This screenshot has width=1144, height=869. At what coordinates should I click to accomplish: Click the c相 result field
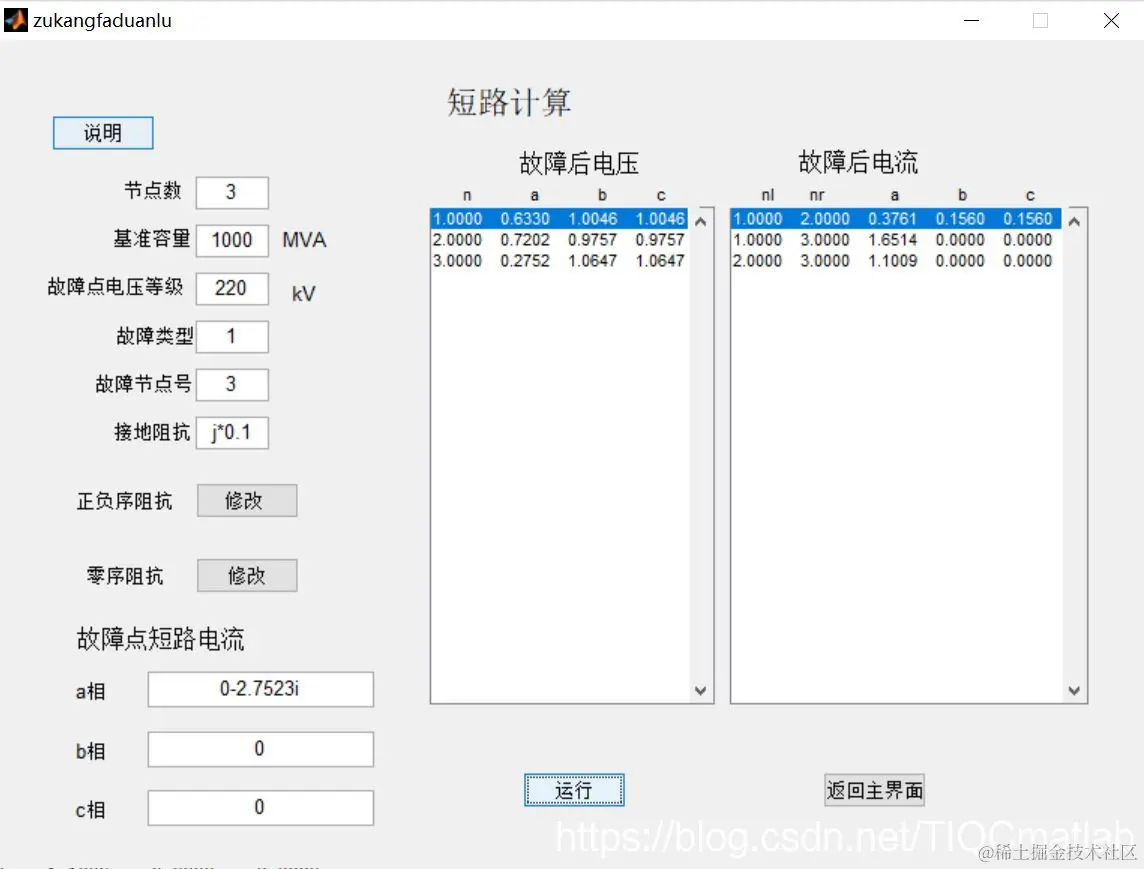click(259, 808)
